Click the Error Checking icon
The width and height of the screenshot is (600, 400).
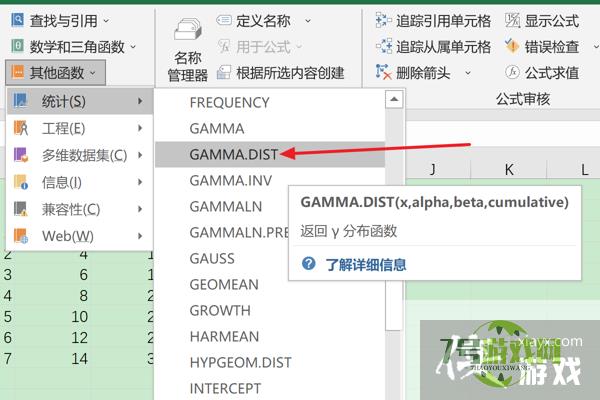click(513, 46)
